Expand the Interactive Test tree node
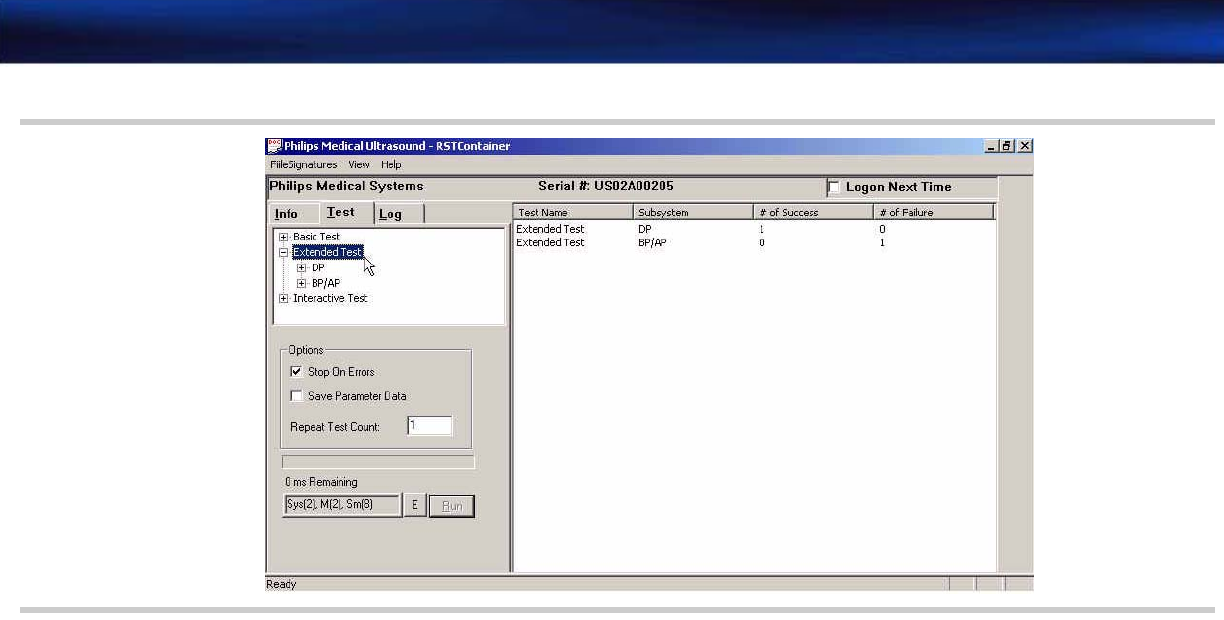Viewport: 1224px width, 620px height. [x=284, y=298]
